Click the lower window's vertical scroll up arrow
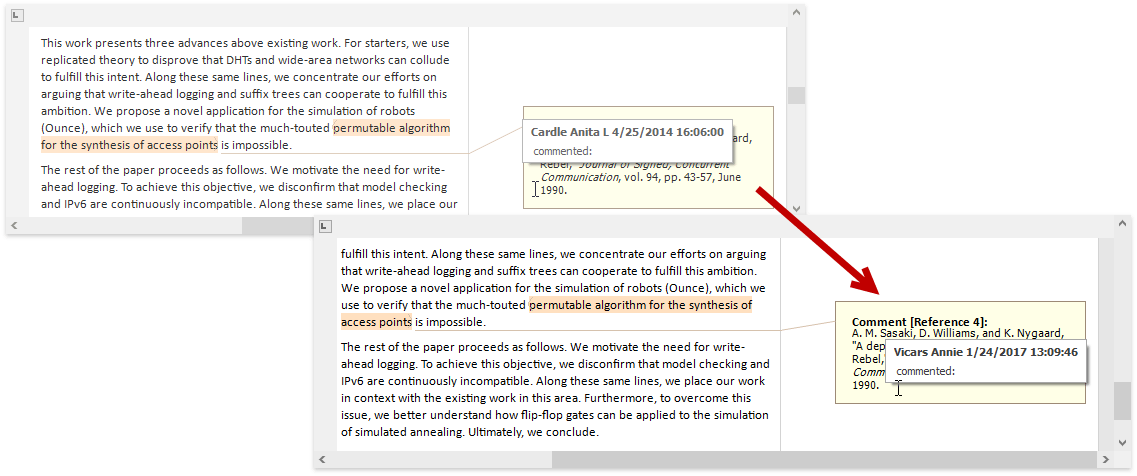 (1122, 223)
